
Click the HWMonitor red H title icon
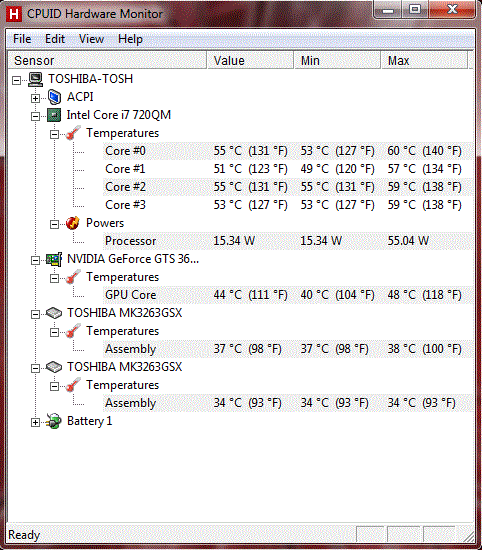[x=14, y=14]
